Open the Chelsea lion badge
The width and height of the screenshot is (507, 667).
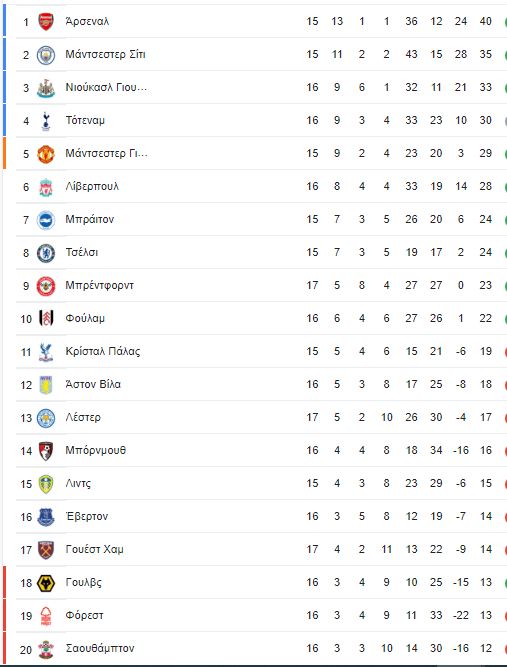tap(46, 253)
